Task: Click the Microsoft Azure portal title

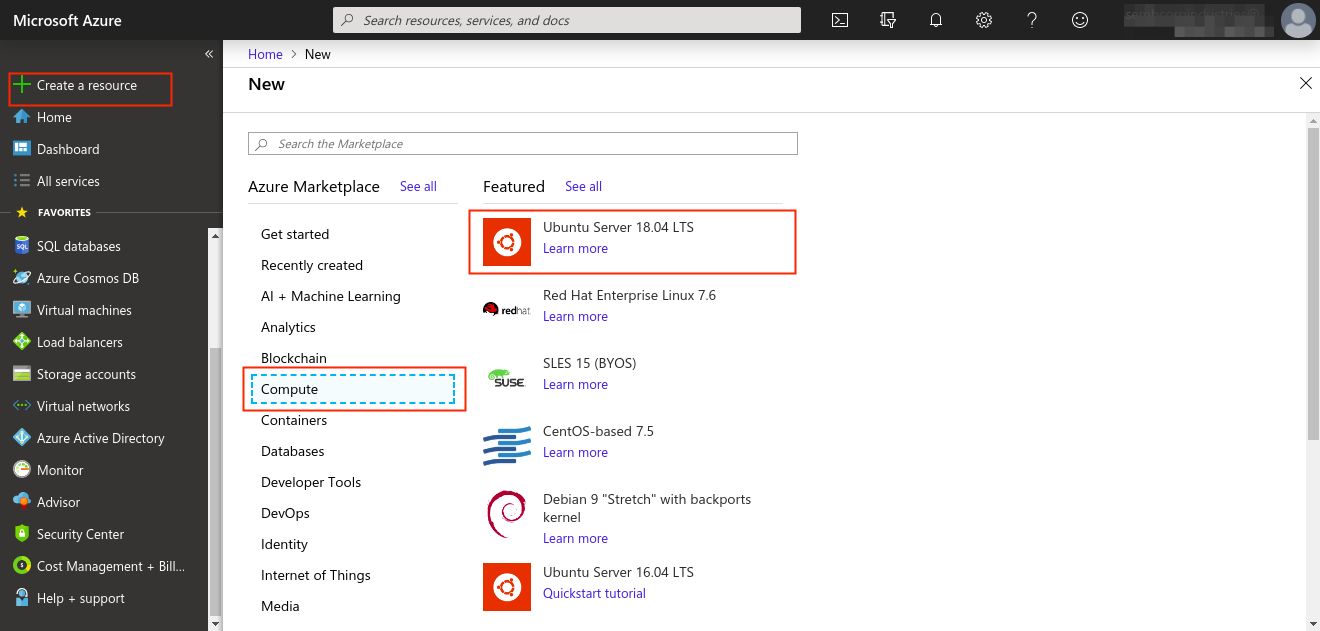Action: coord(67,20)
